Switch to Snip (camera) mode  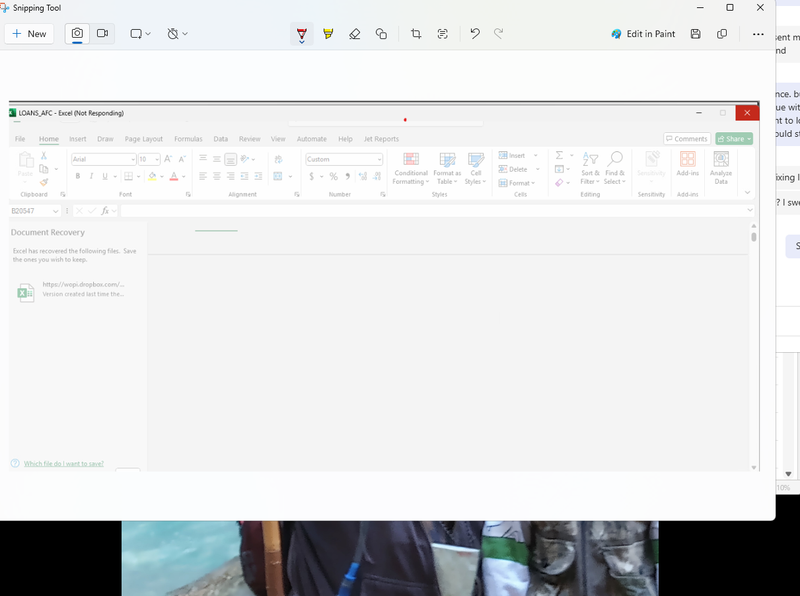coord(77,34)
